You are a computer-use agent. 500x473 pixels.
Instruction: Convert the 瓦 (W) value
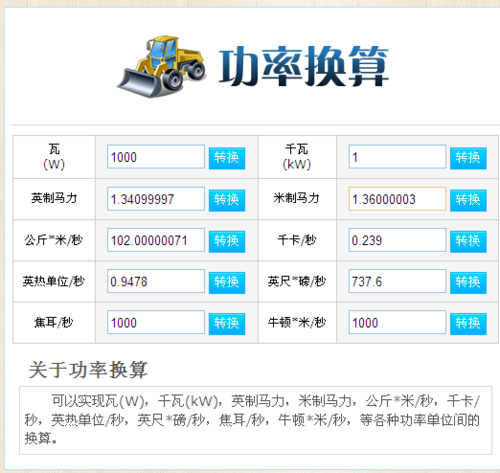click(x=227, y=158)
